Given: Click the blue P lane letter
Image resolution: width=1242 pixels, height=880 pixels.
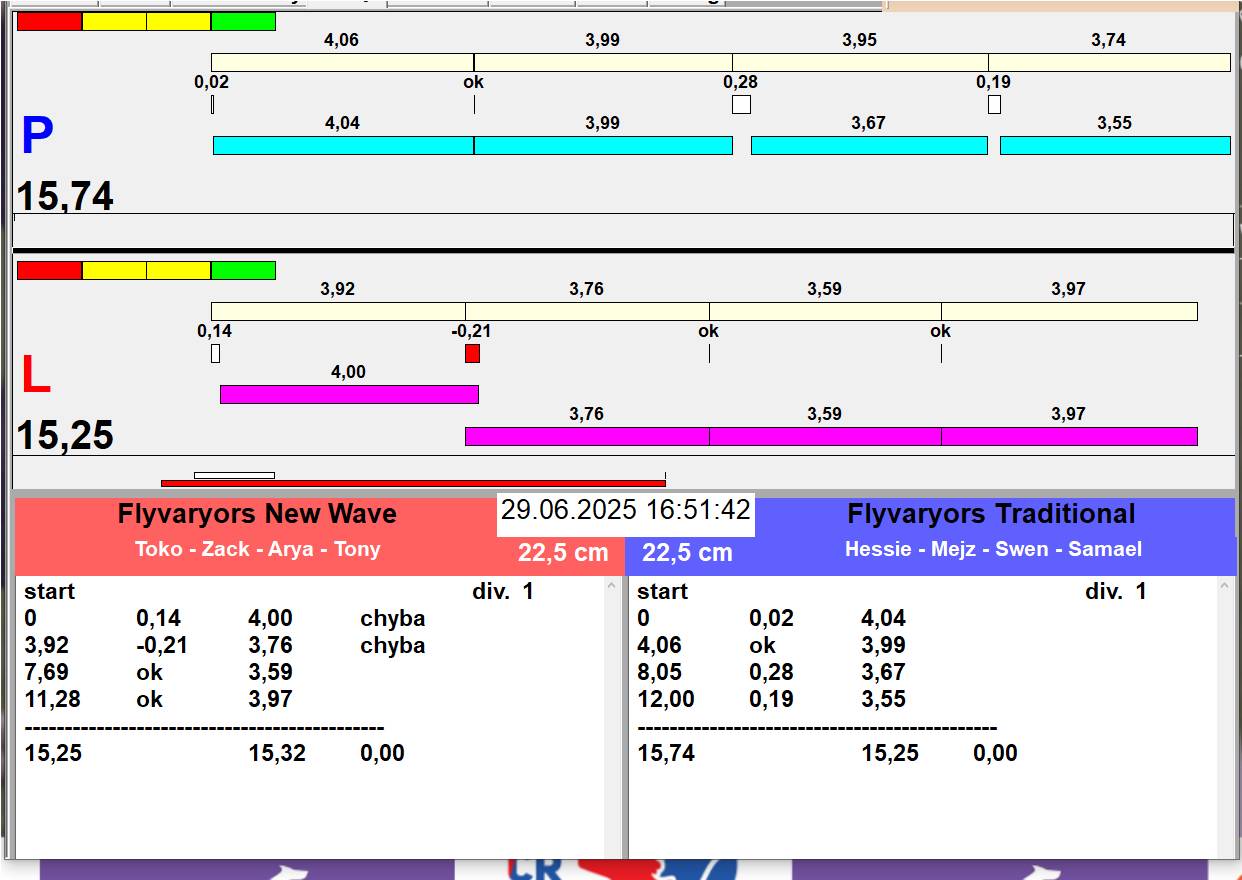Looking at the screenshot, I should 37,137.
